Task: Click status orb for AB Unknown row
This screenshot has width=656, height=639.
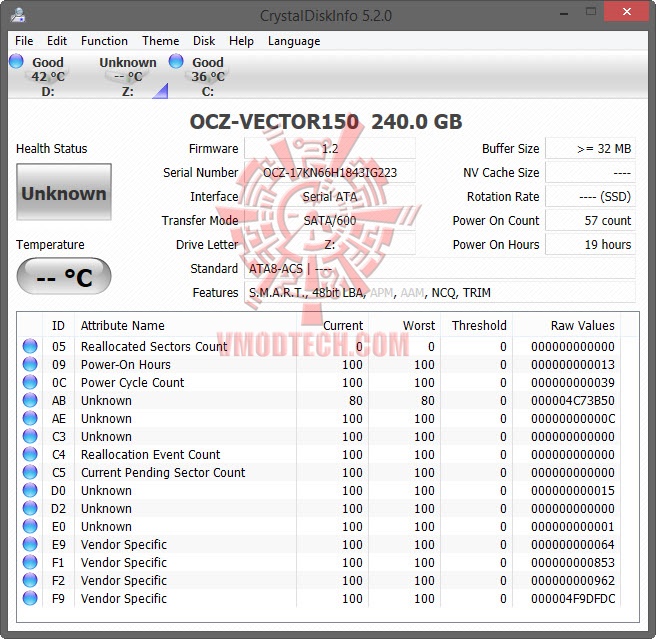Action: (x=30, y=400)
